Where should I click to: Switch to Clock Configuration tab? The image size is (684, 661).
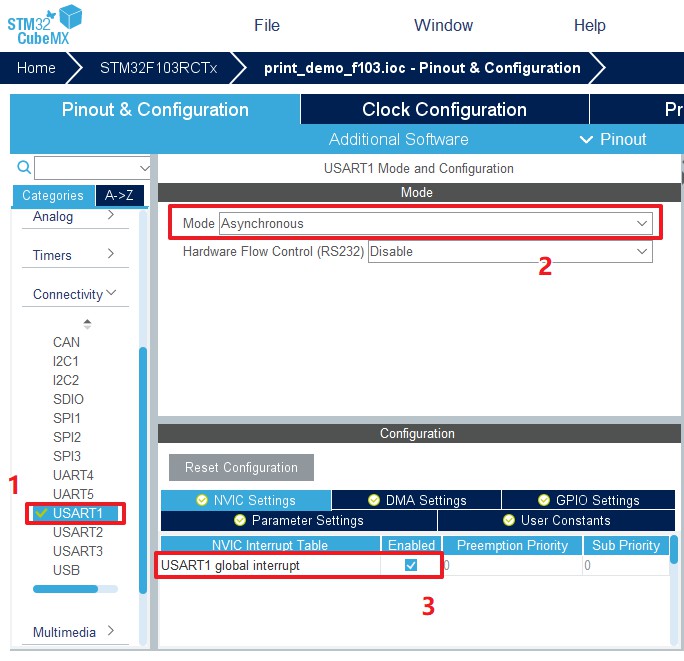(x=444, y=109)
